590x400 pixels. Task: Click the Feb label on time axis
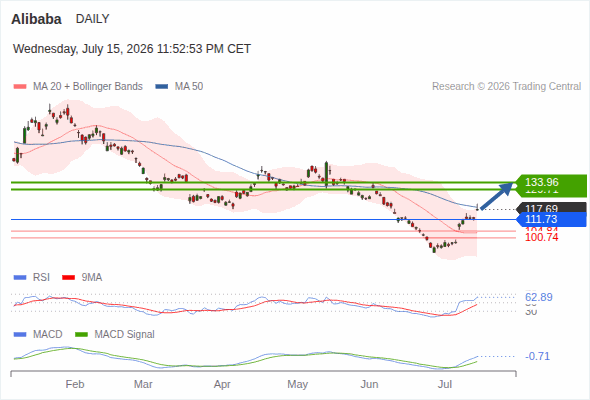[75, 384]
